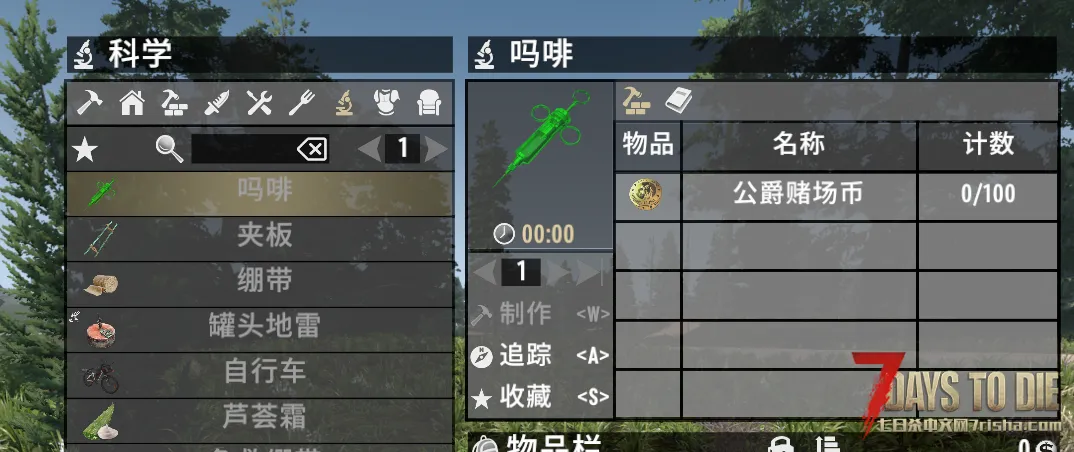
Task: Decrease the craft quantity by one
Action: [x=485, y=272]
